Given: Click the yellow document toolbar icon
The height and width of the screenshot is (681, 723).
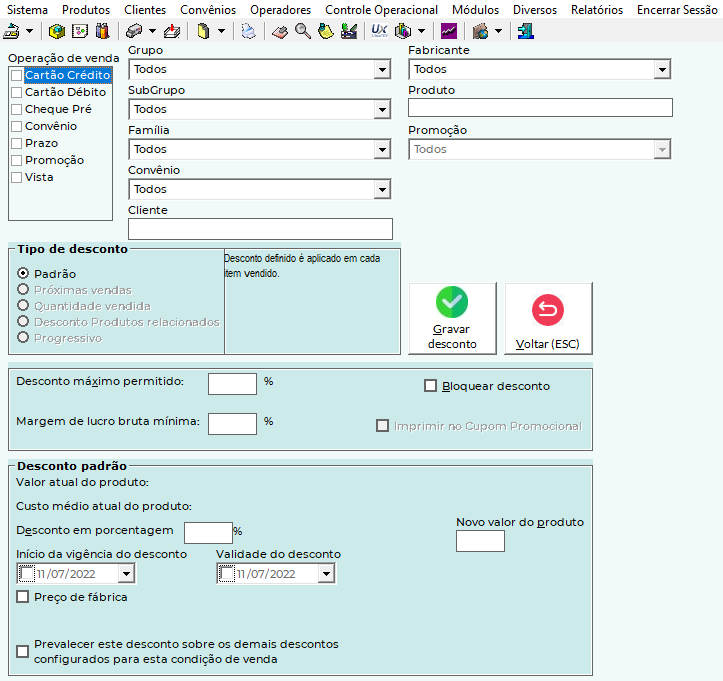Looking at the screenshot, I should tap(203, 31).
